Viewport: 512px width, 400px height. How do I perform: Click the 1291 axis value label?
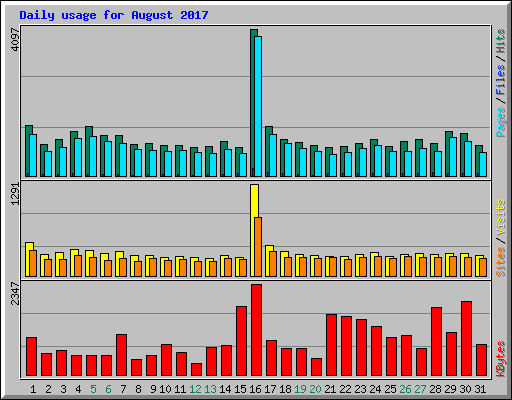point(15,194)
